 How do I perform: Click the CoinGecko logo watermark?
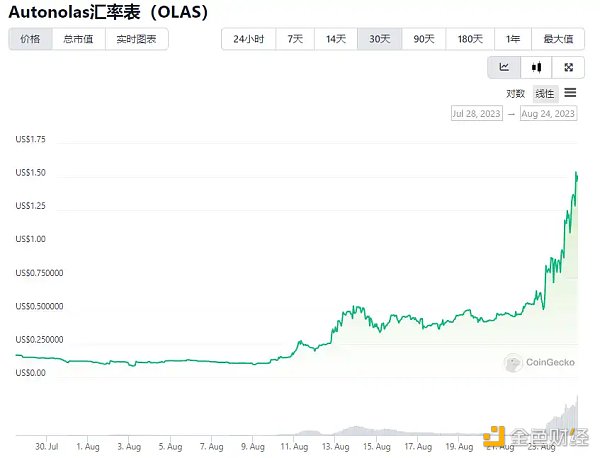pos(539,363)
